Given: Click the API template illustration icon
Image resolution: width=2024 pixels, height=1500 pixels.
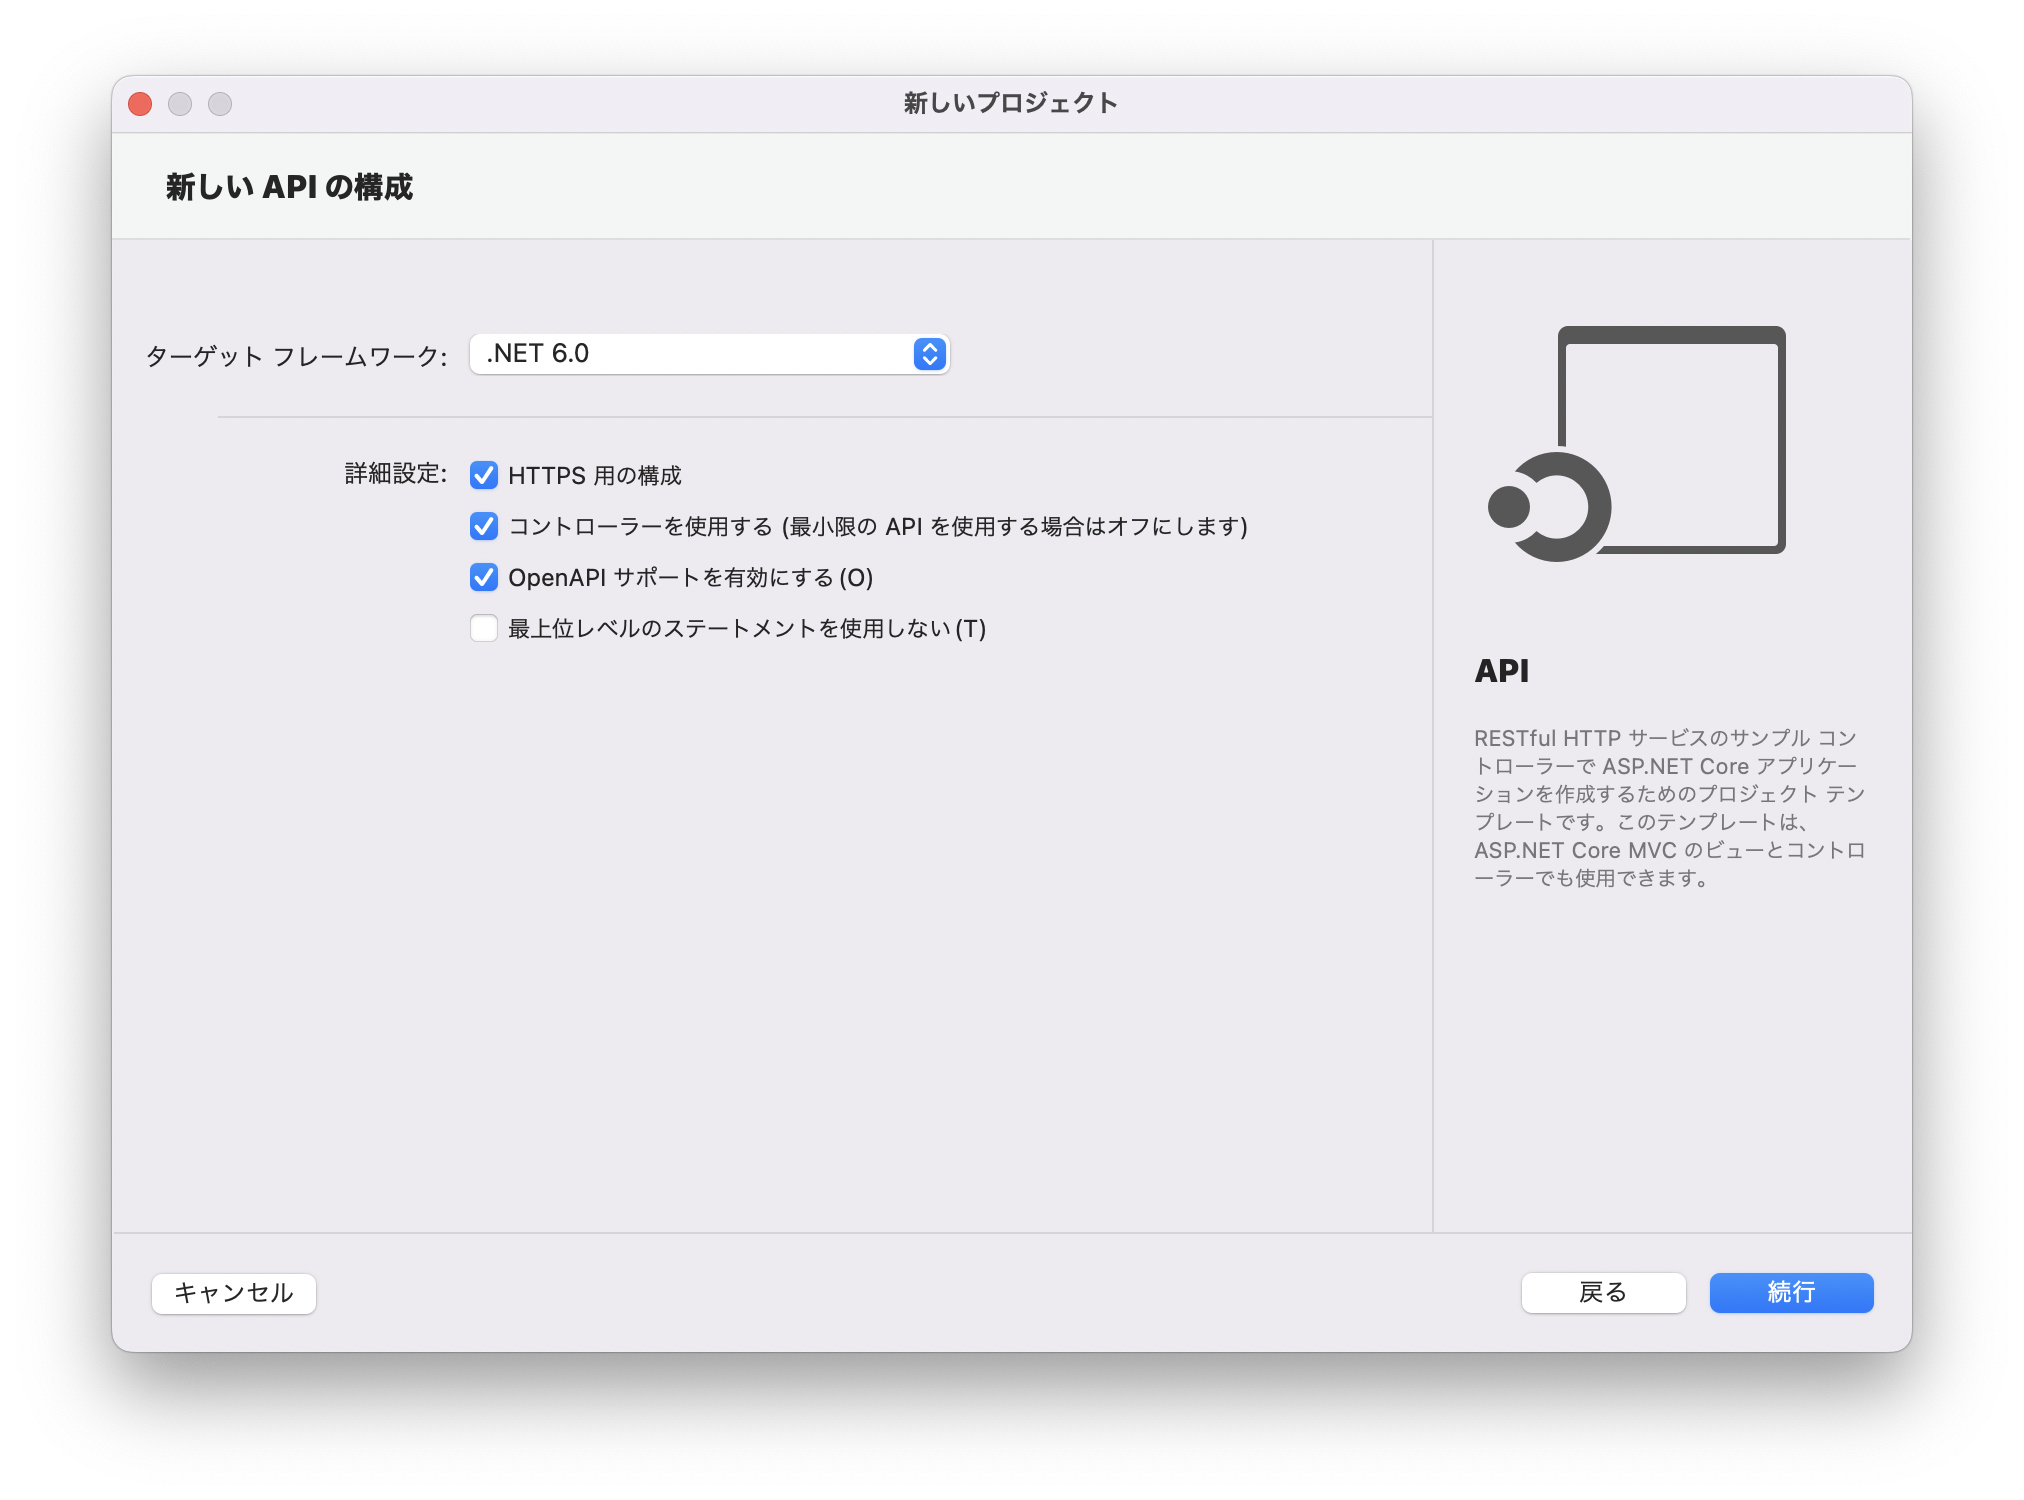Looking at the screenshot, I should coord(1638,443).
